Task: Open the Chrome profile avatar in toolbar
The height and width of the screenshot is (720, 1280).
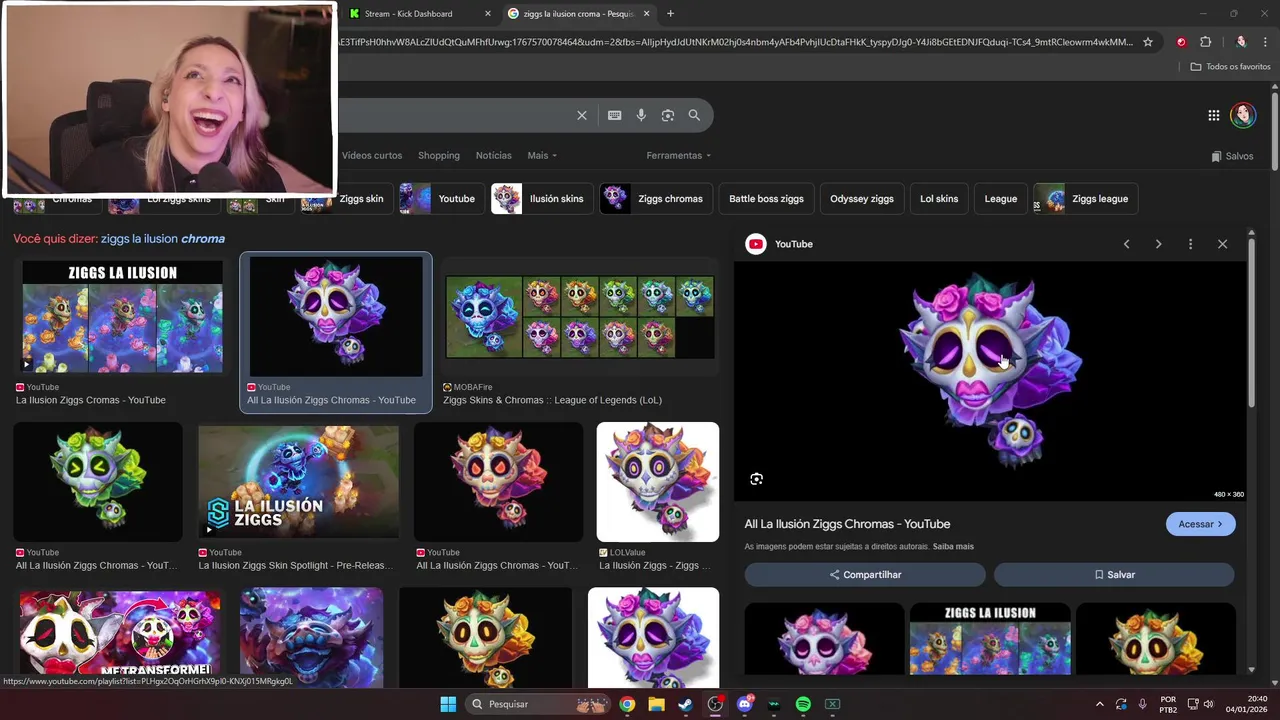Action: (x=1241, y=42)
